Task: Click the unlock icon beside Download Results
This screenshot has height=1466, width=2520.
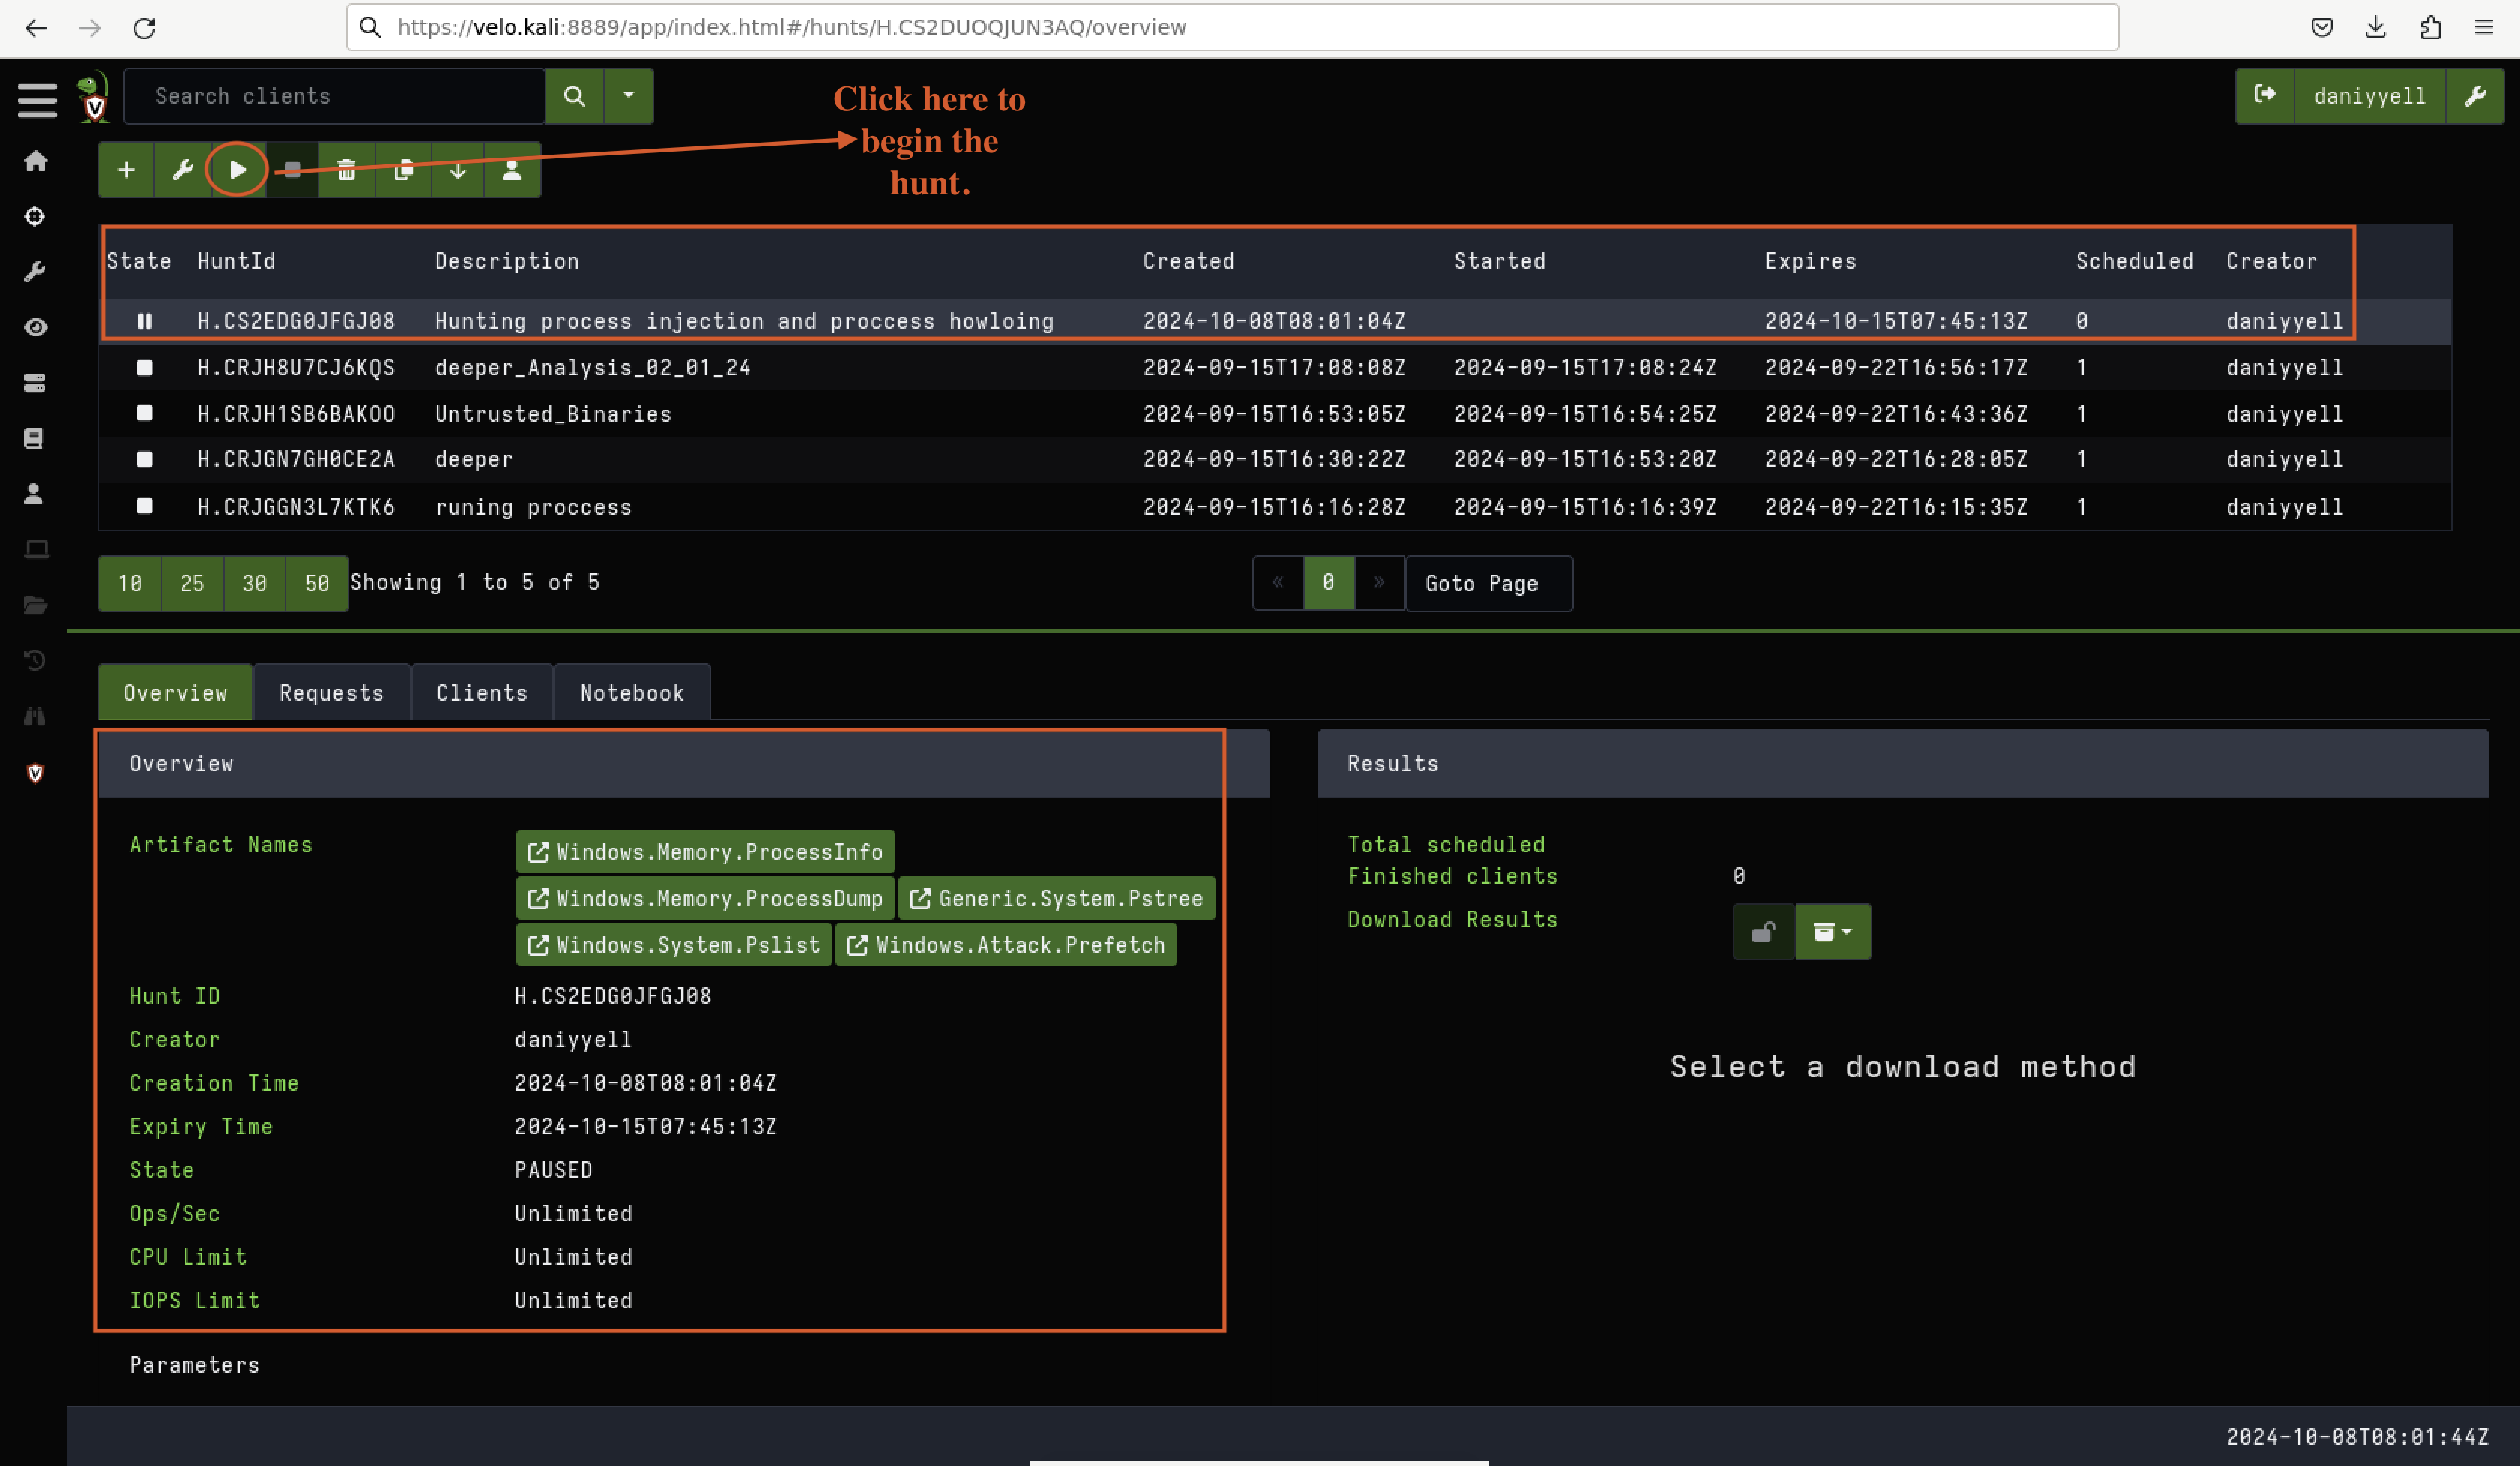Action: pyautogui.click(x=1763, y=932)
